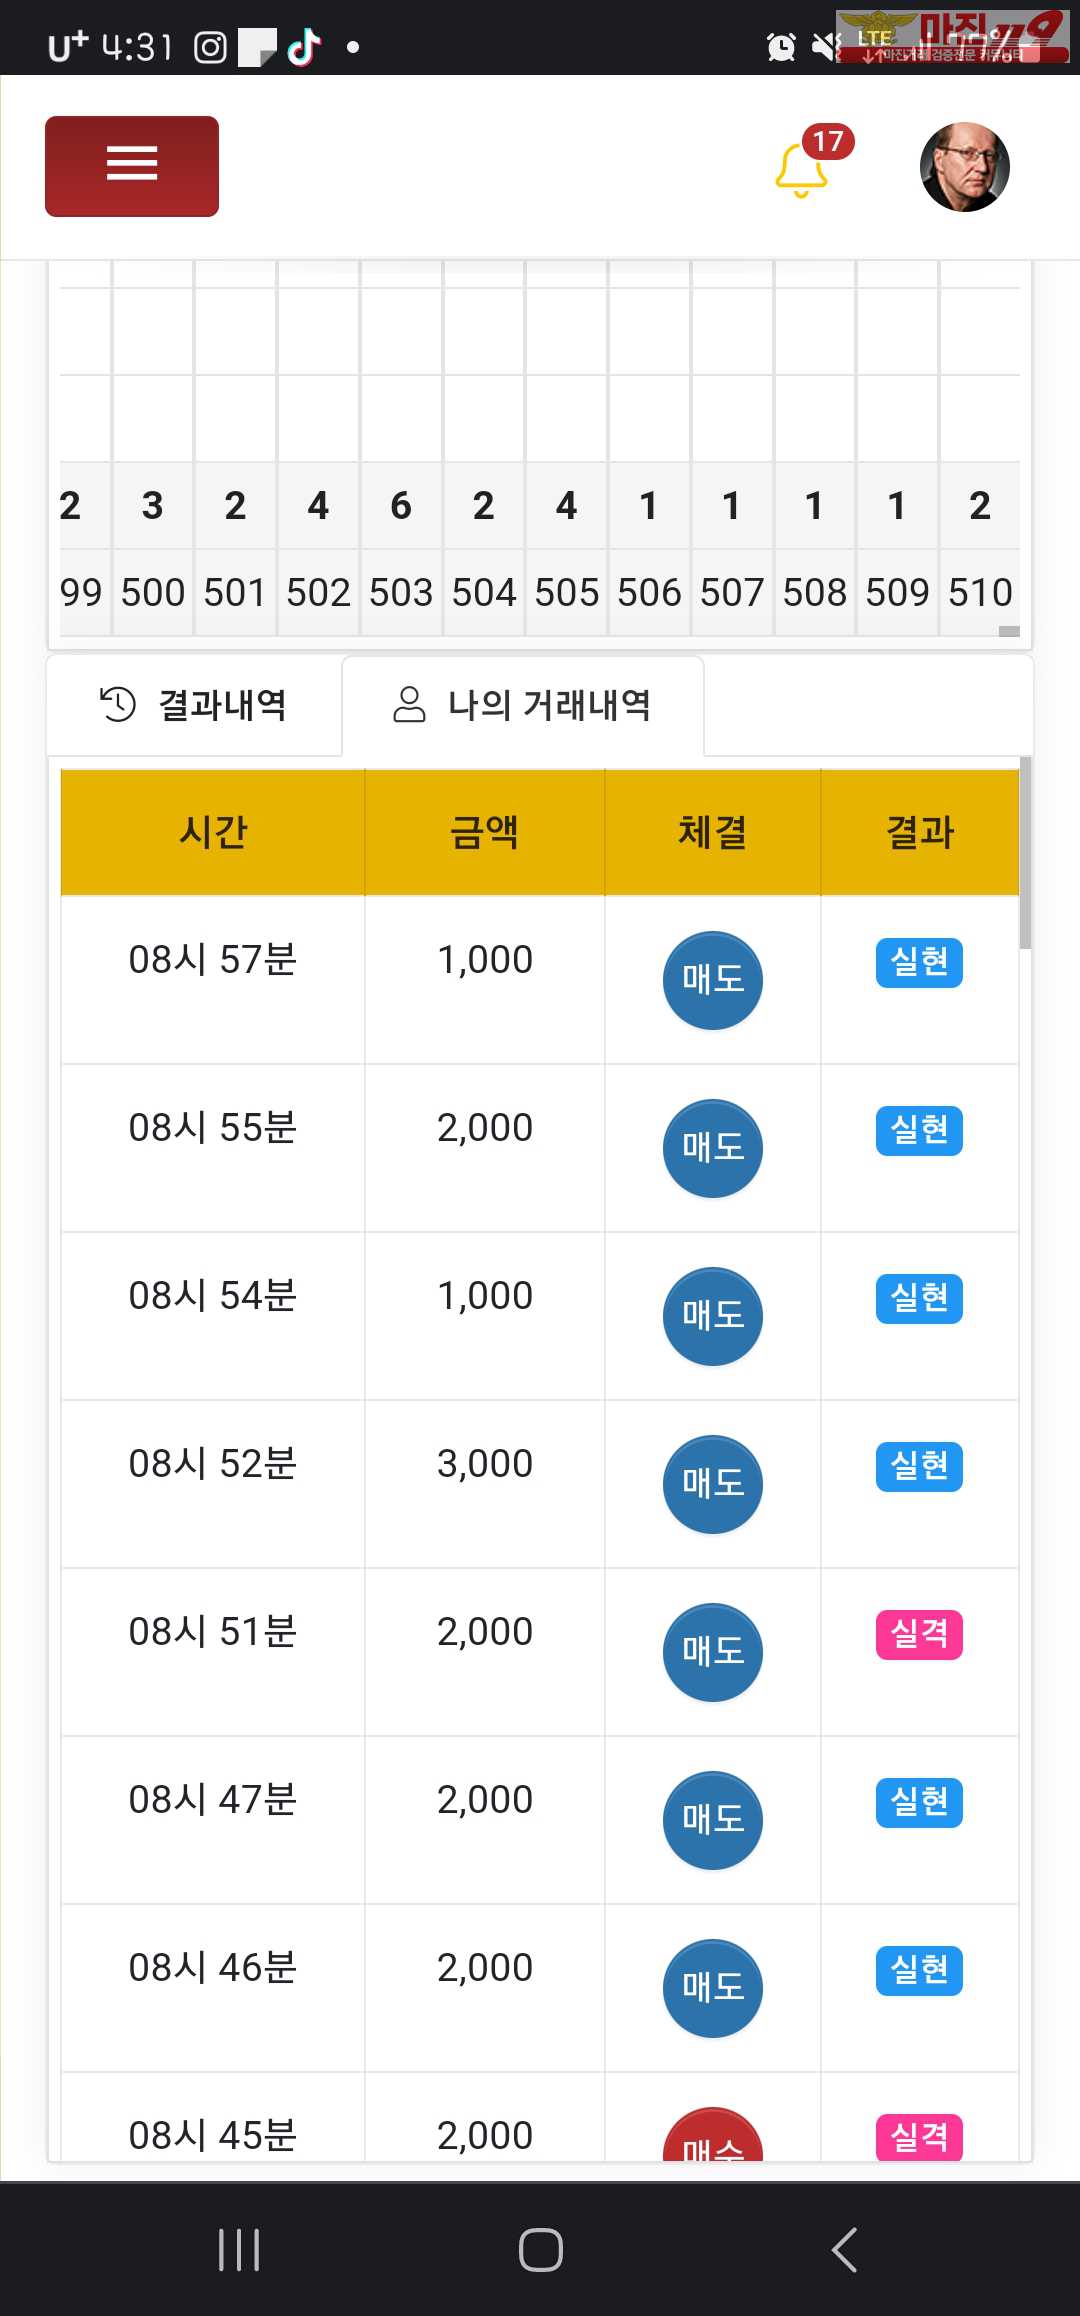Click 매도 button in 08시 46분 row
This screenshot has height=2316, width=1080.
[712, 1988]
